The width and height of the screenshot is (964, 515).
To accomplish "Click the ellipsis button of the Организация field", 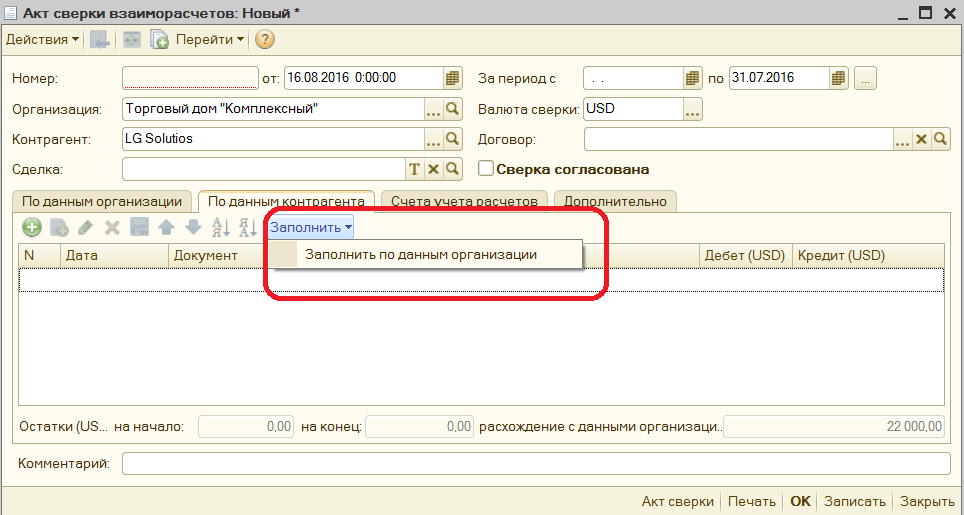I will 433,109.
